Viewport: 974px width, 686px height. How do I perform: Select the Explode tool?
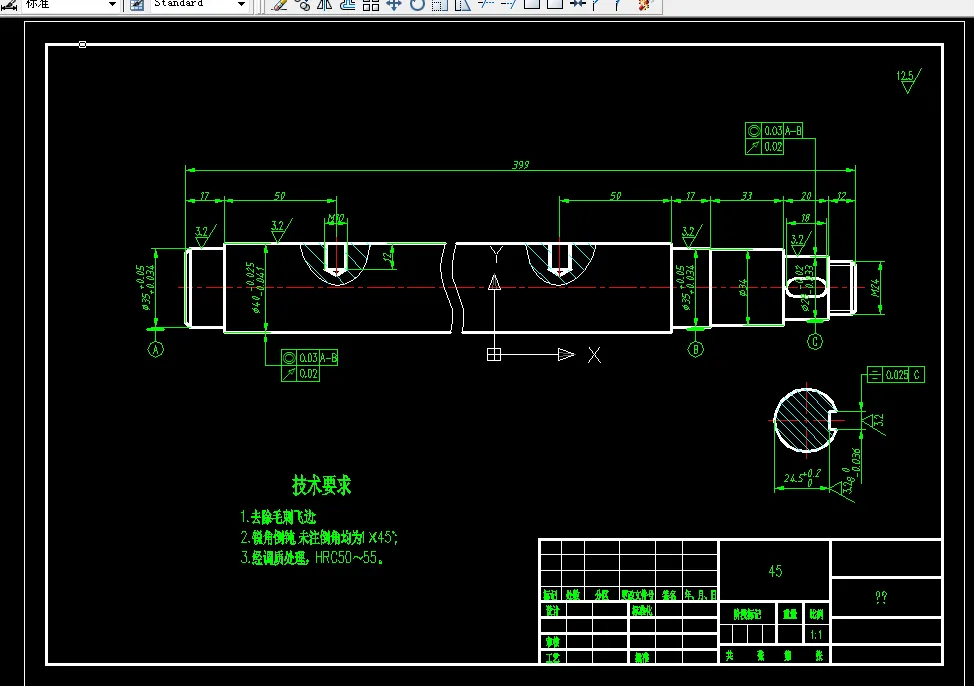[645, 5]
